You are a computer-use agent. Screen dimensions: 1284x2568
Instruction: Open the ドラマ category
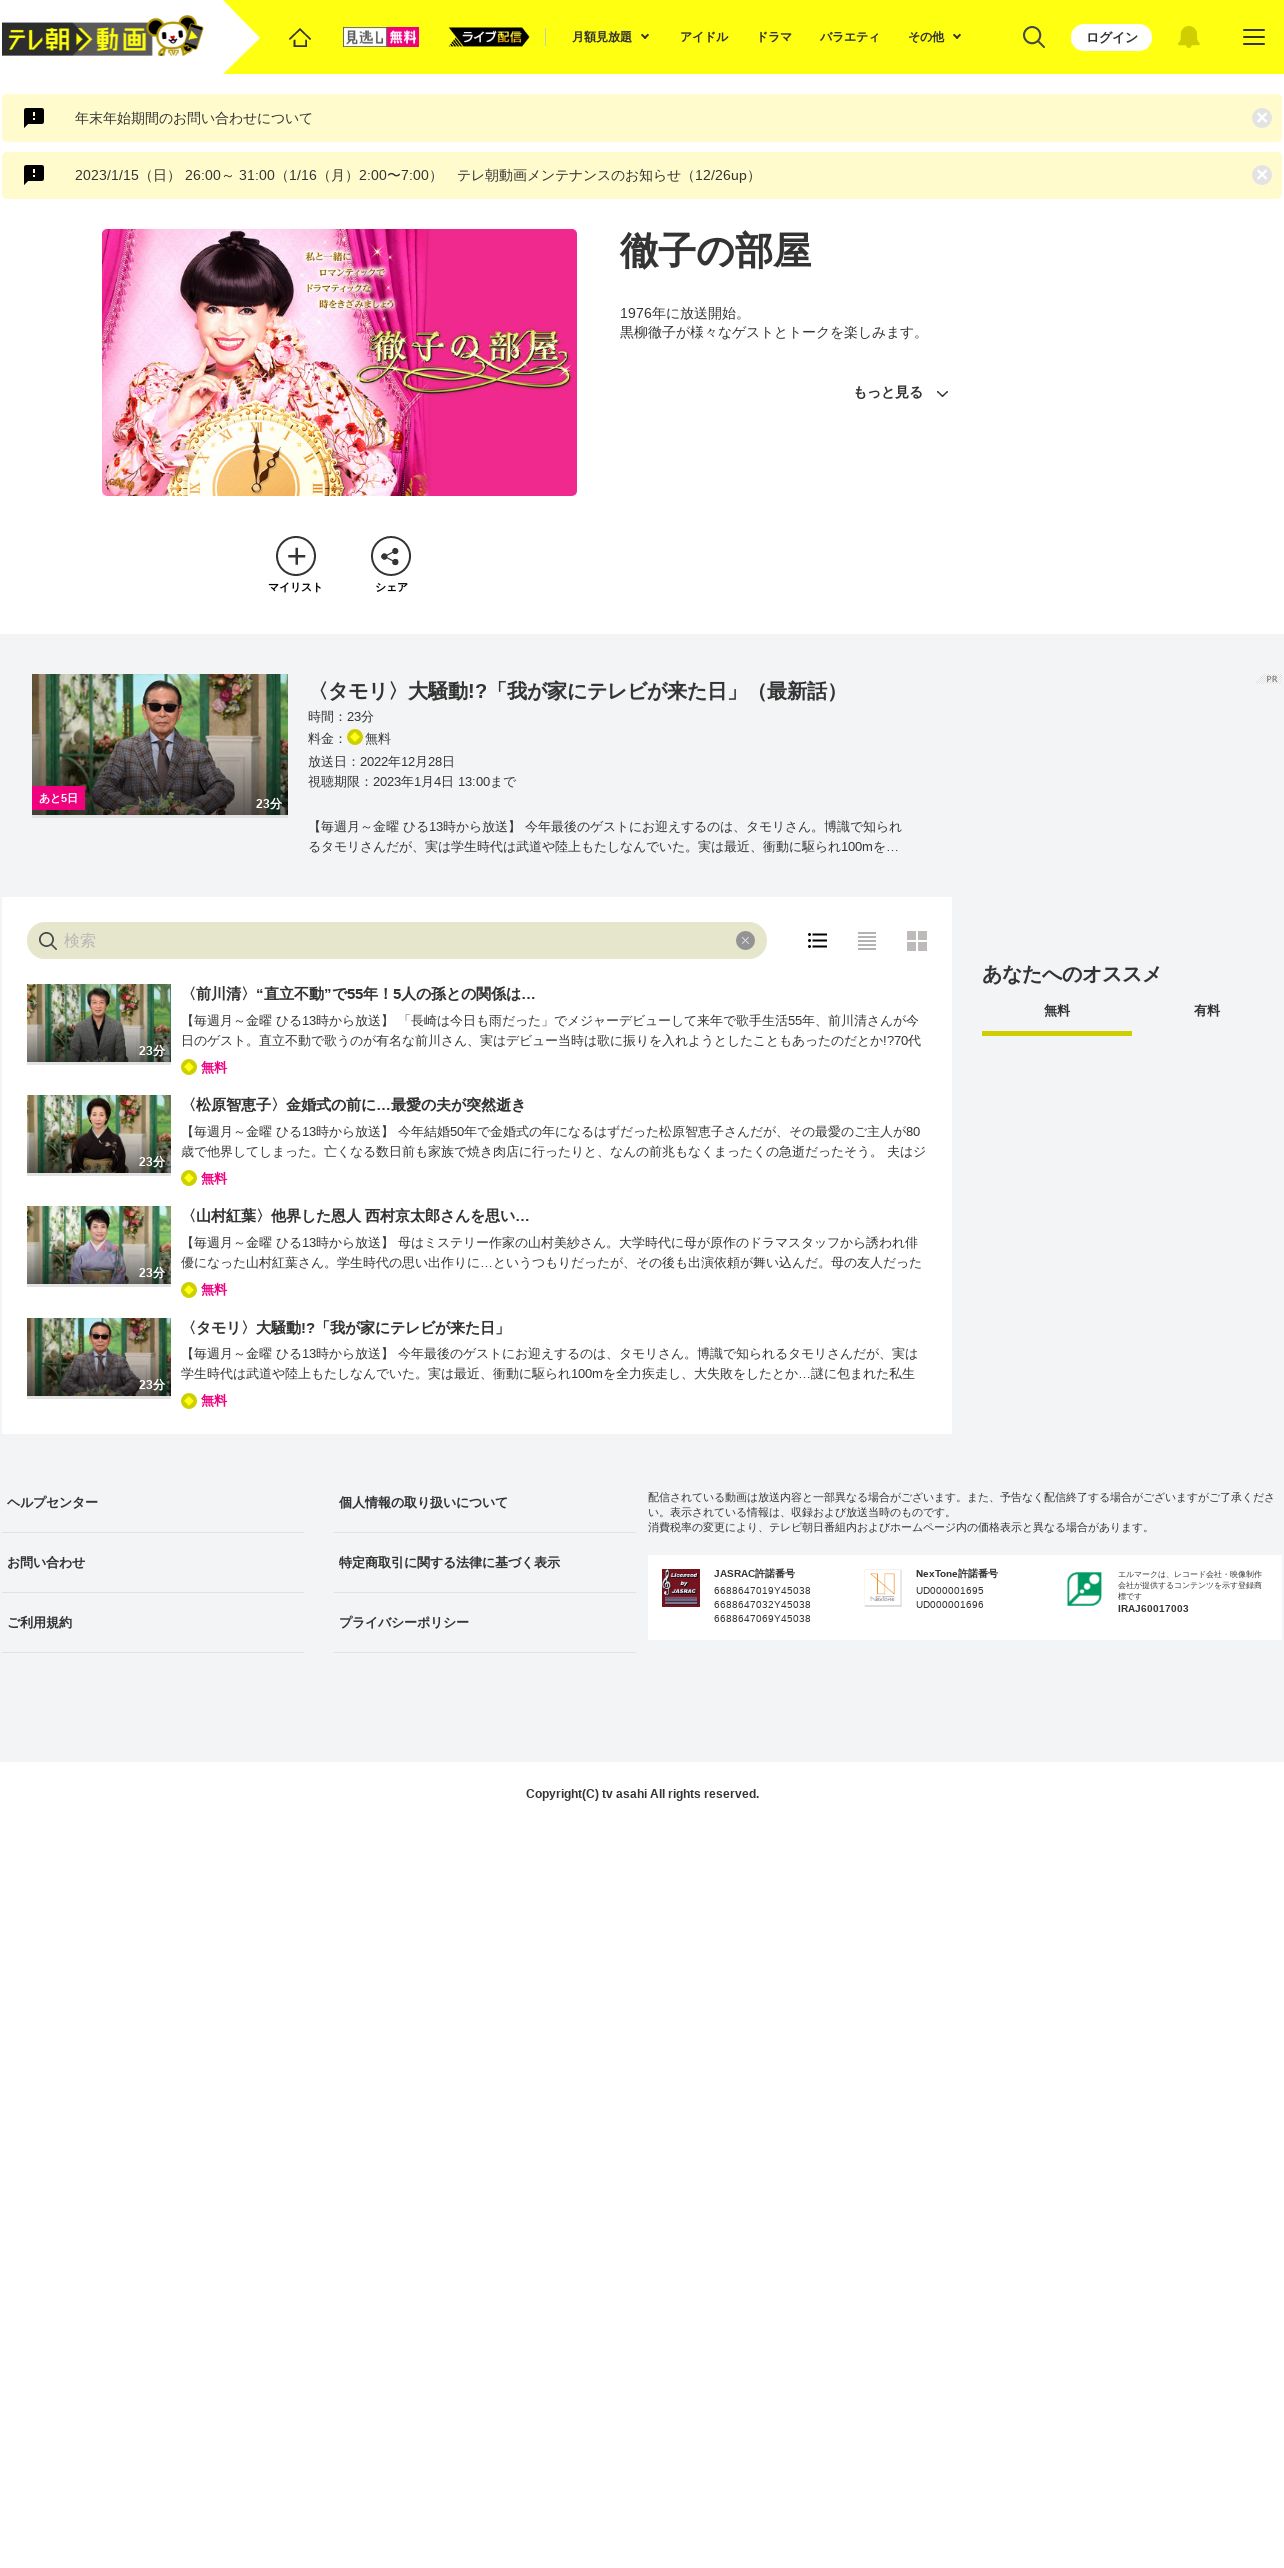[774, 37]
